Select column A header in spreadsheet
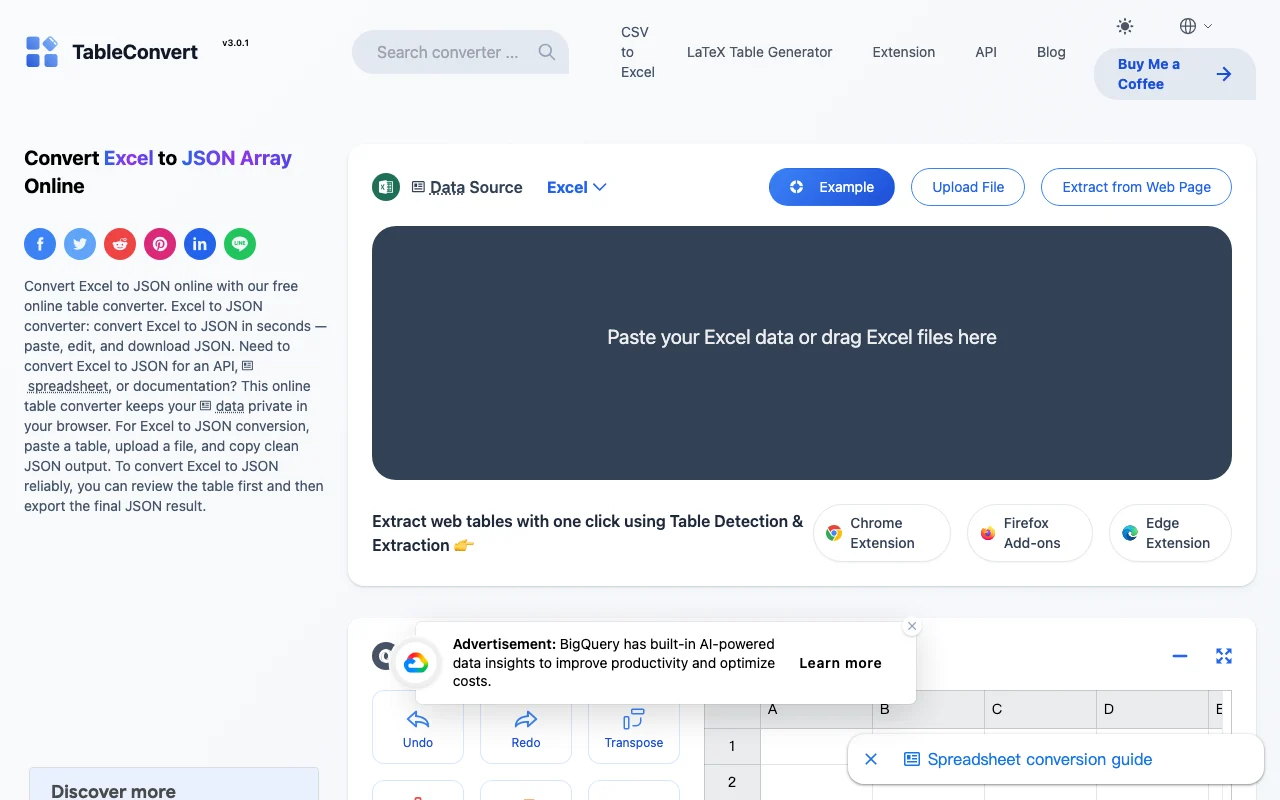This screenshot has height=800, width=1280. coord(816,709)
